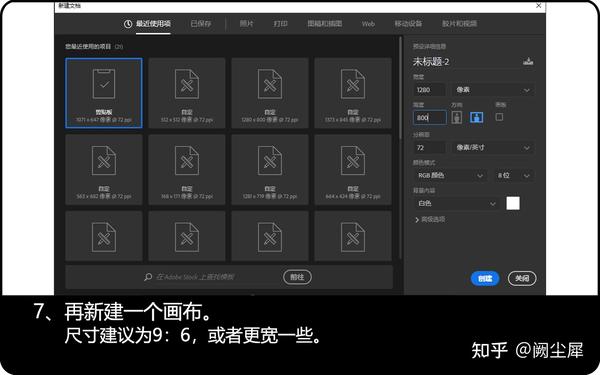Click the height field showing 800

coord(429,117)
